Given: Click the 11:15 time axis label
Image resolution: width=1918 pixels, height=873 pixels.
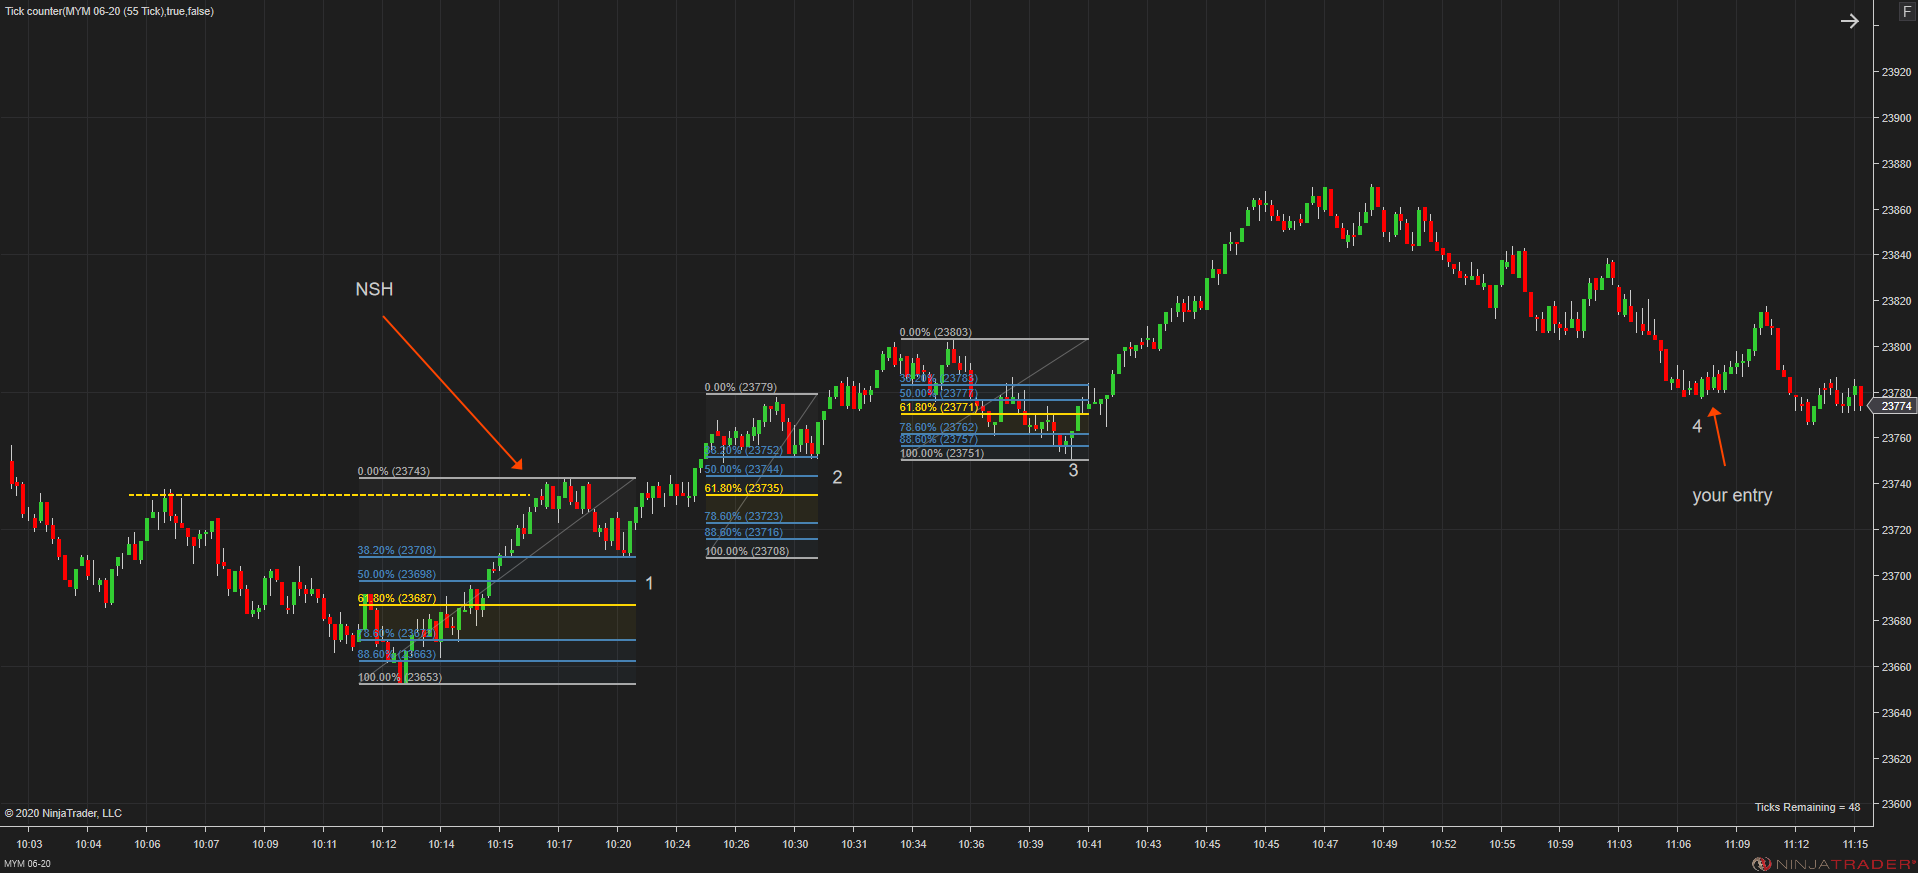Looking at the screenshot, I should coord(1855,844).
